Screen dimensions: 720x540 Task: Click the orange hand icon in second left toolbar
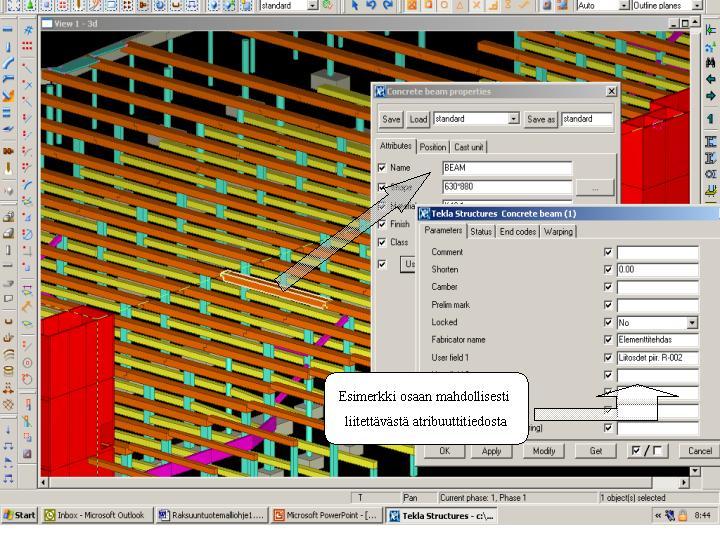[x=28, y=305]
